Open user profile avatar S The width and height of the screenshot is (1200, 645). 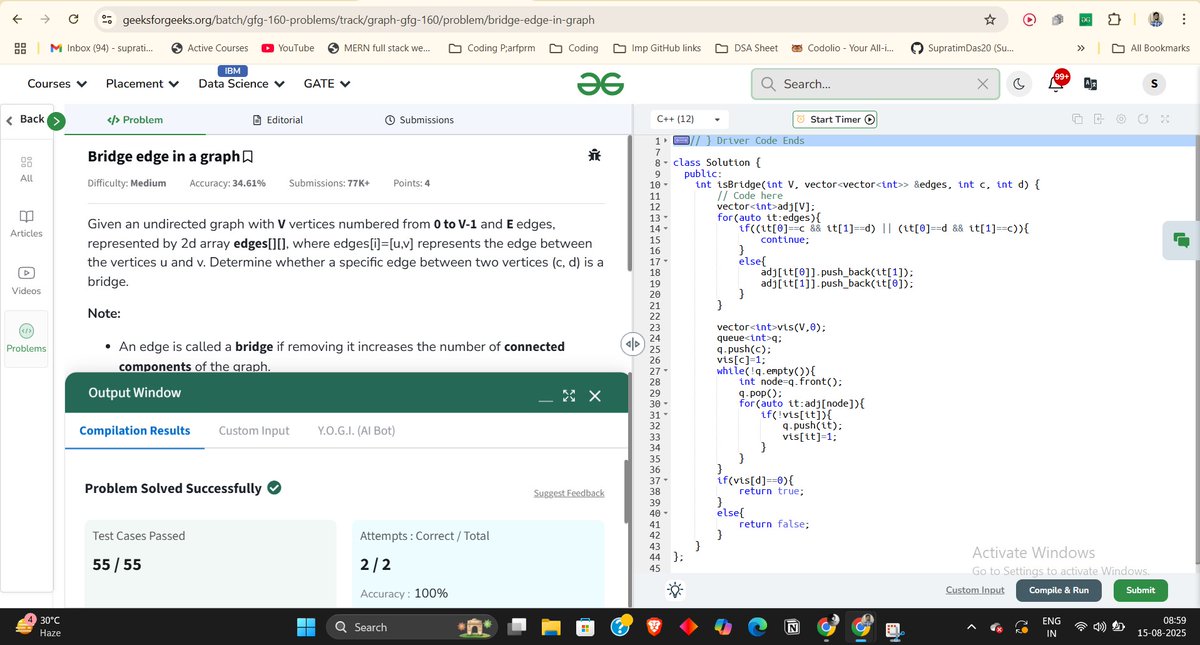click(x=1152, y=85)
